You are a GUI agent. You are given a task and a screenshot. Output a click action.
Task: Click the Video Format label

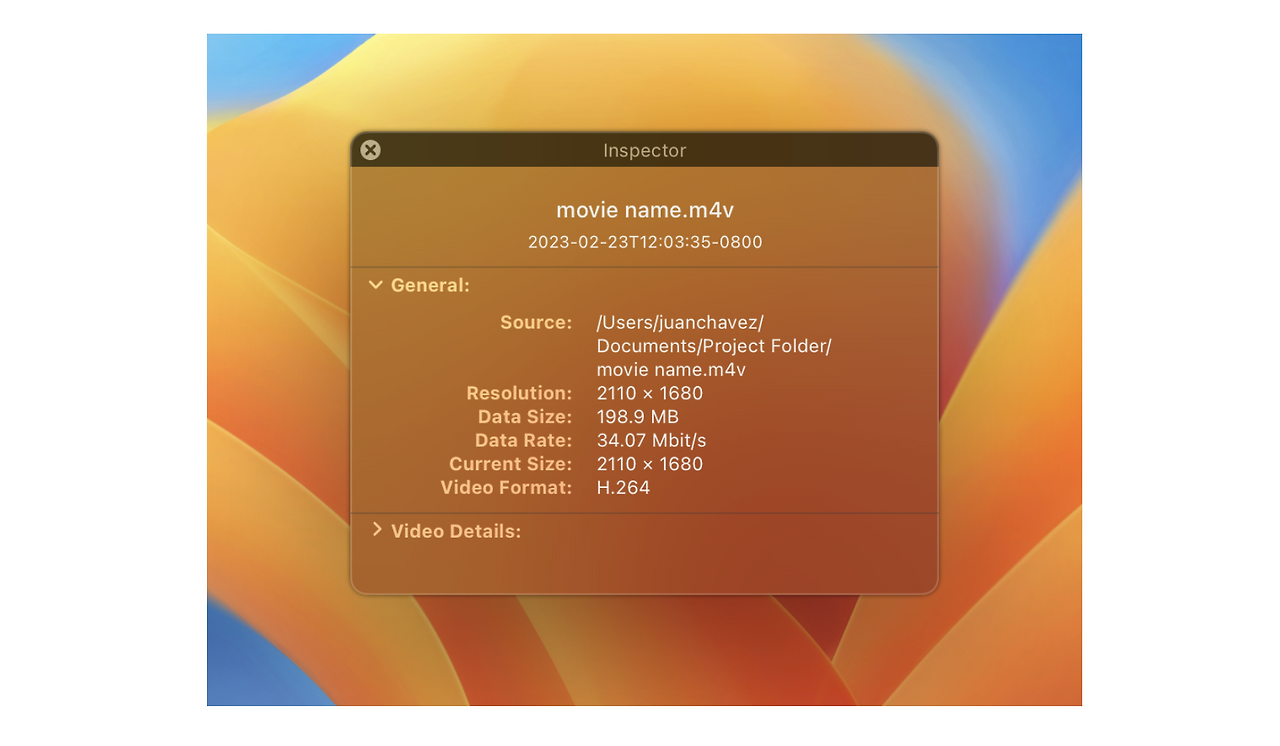point(507,488)
